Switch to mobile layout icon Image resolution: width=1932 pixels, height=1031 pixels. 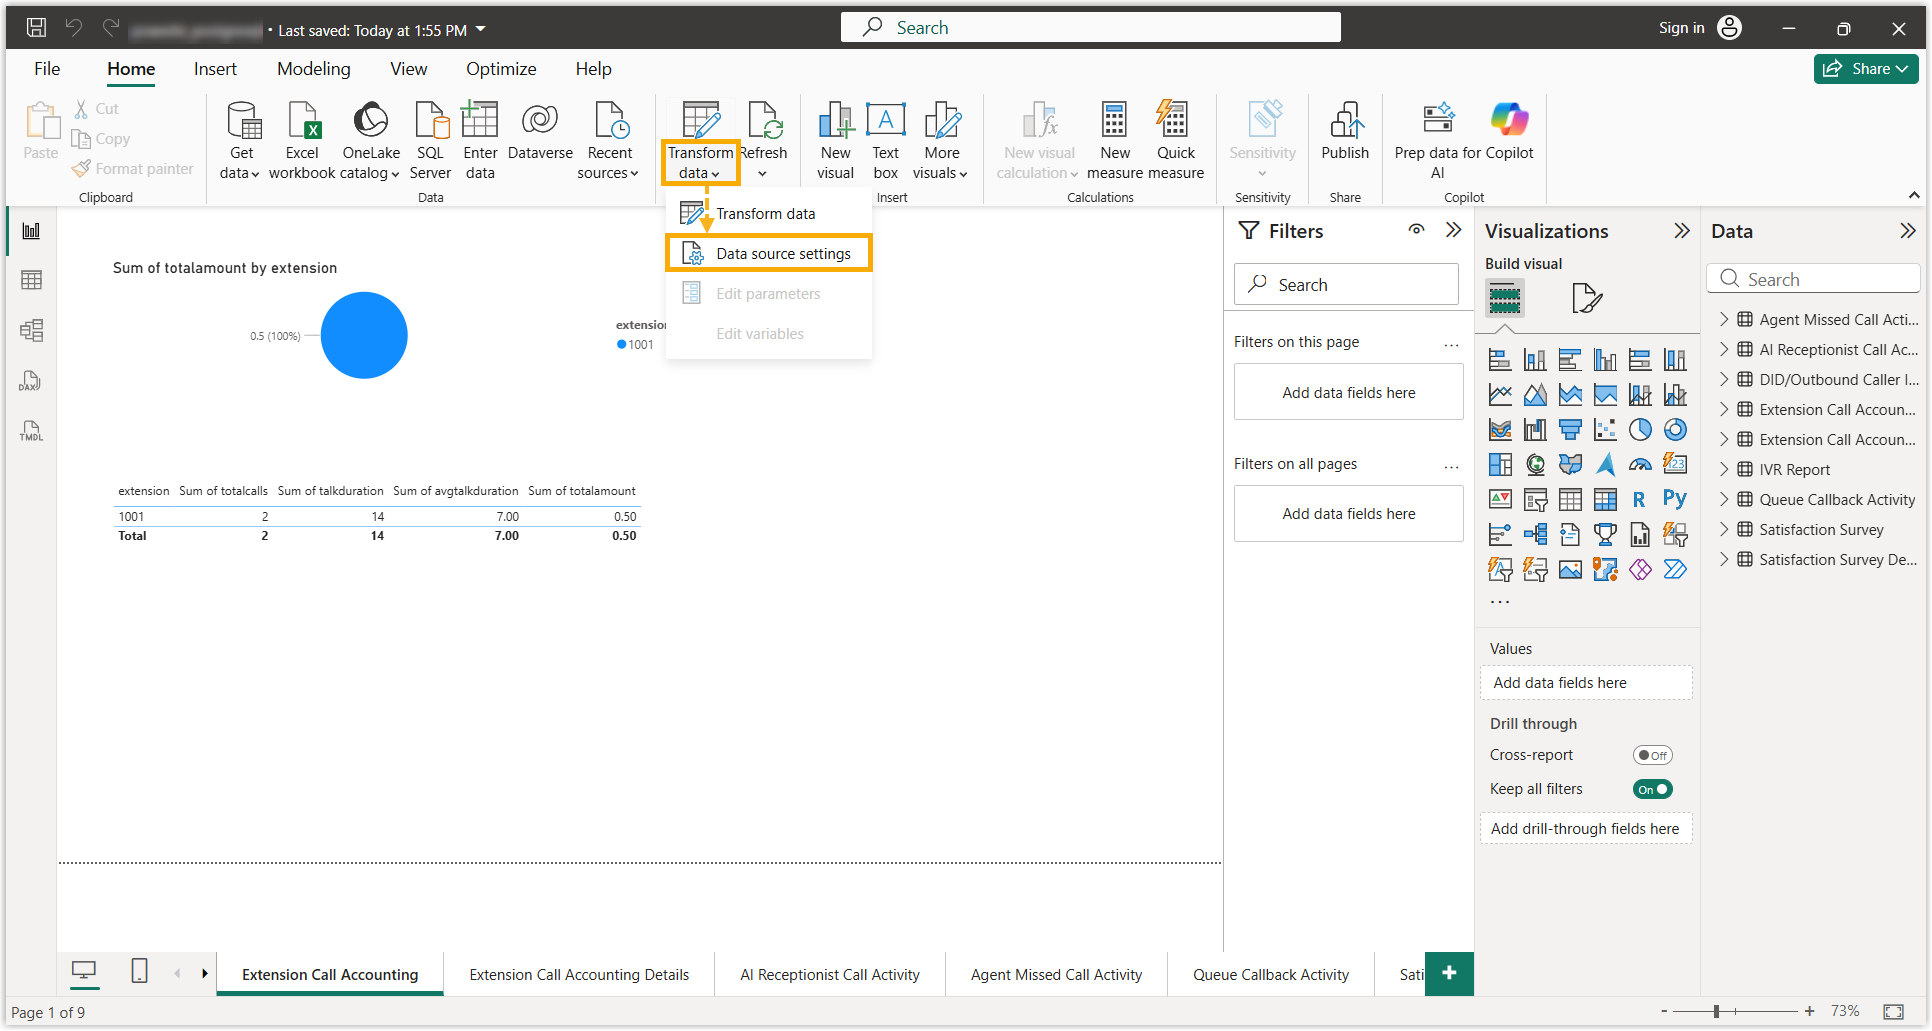pos(139,971)
